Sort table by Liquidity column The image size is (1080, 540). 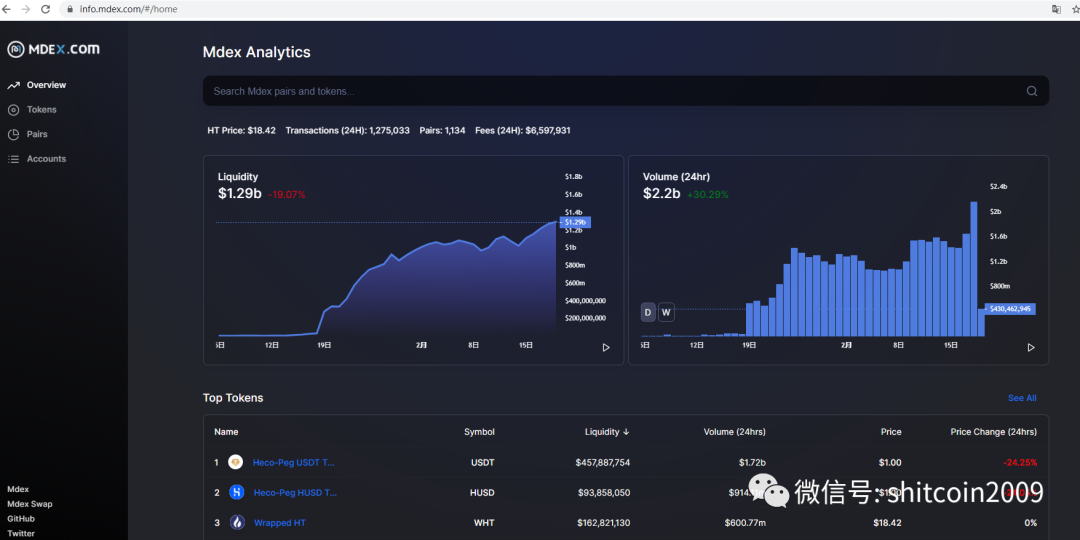point(607,432)
